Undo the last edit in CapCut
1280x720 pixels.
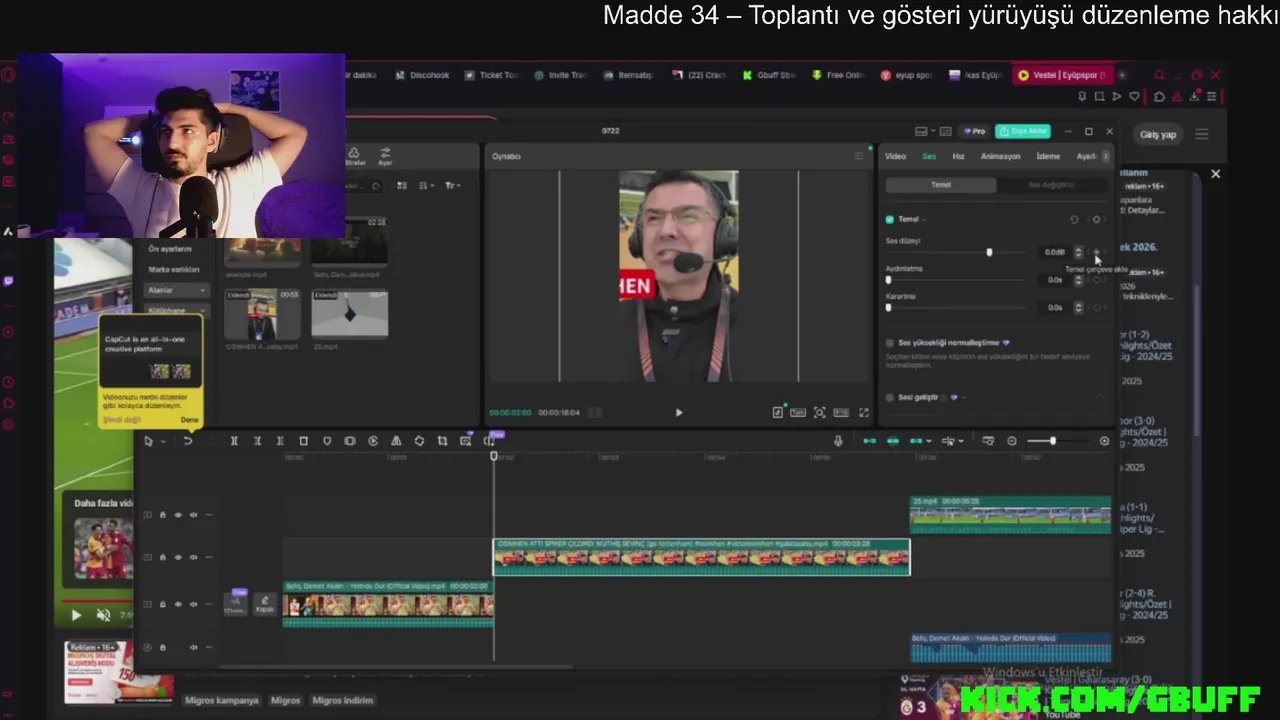click(x=187, y=441)
